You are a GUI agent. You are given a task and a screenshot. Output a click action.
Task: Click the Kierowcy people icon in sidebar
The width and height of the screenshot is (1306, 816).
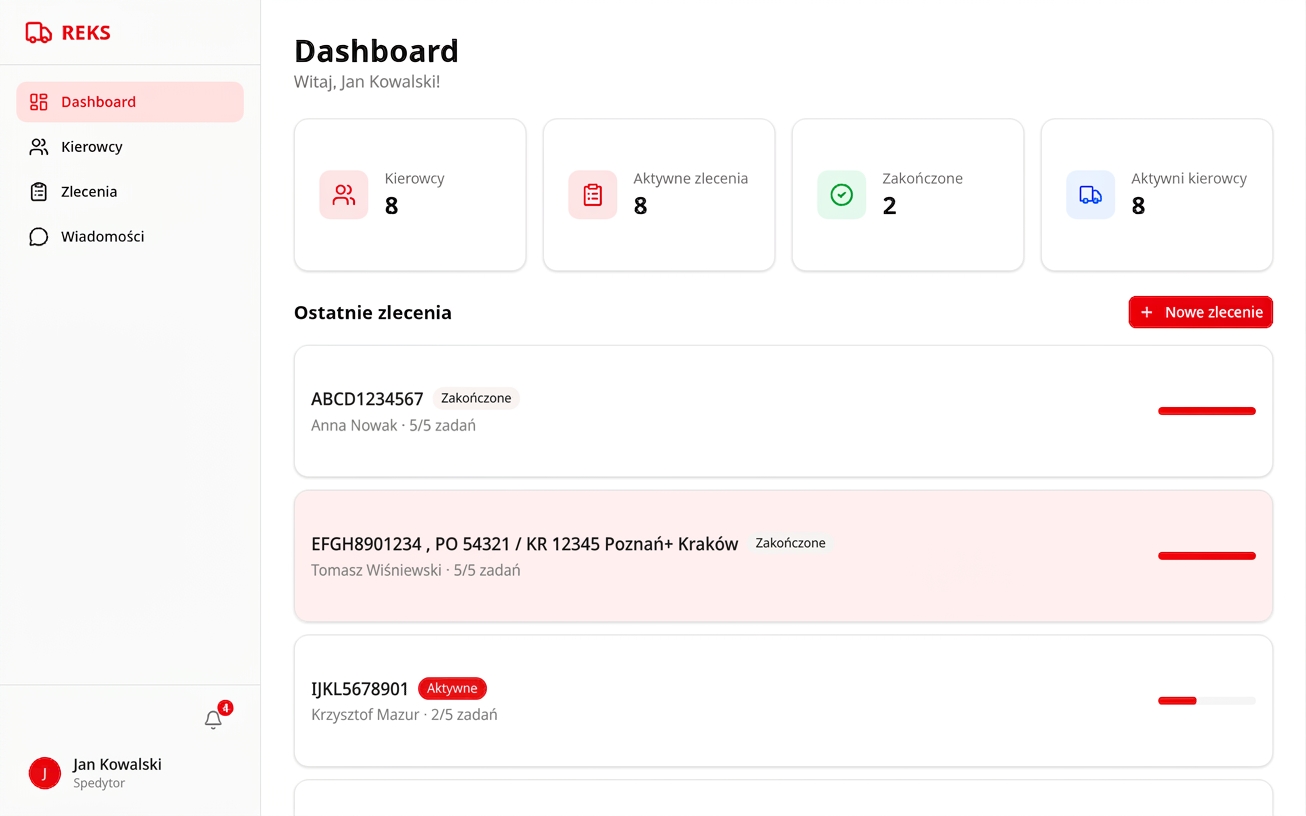39,147
